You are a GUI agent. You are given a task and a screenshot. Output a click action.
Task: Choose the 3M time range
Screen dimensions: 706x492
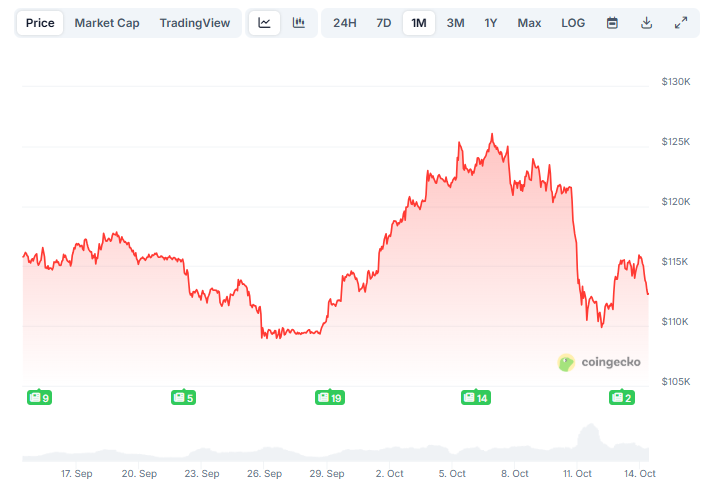[455, 23]
